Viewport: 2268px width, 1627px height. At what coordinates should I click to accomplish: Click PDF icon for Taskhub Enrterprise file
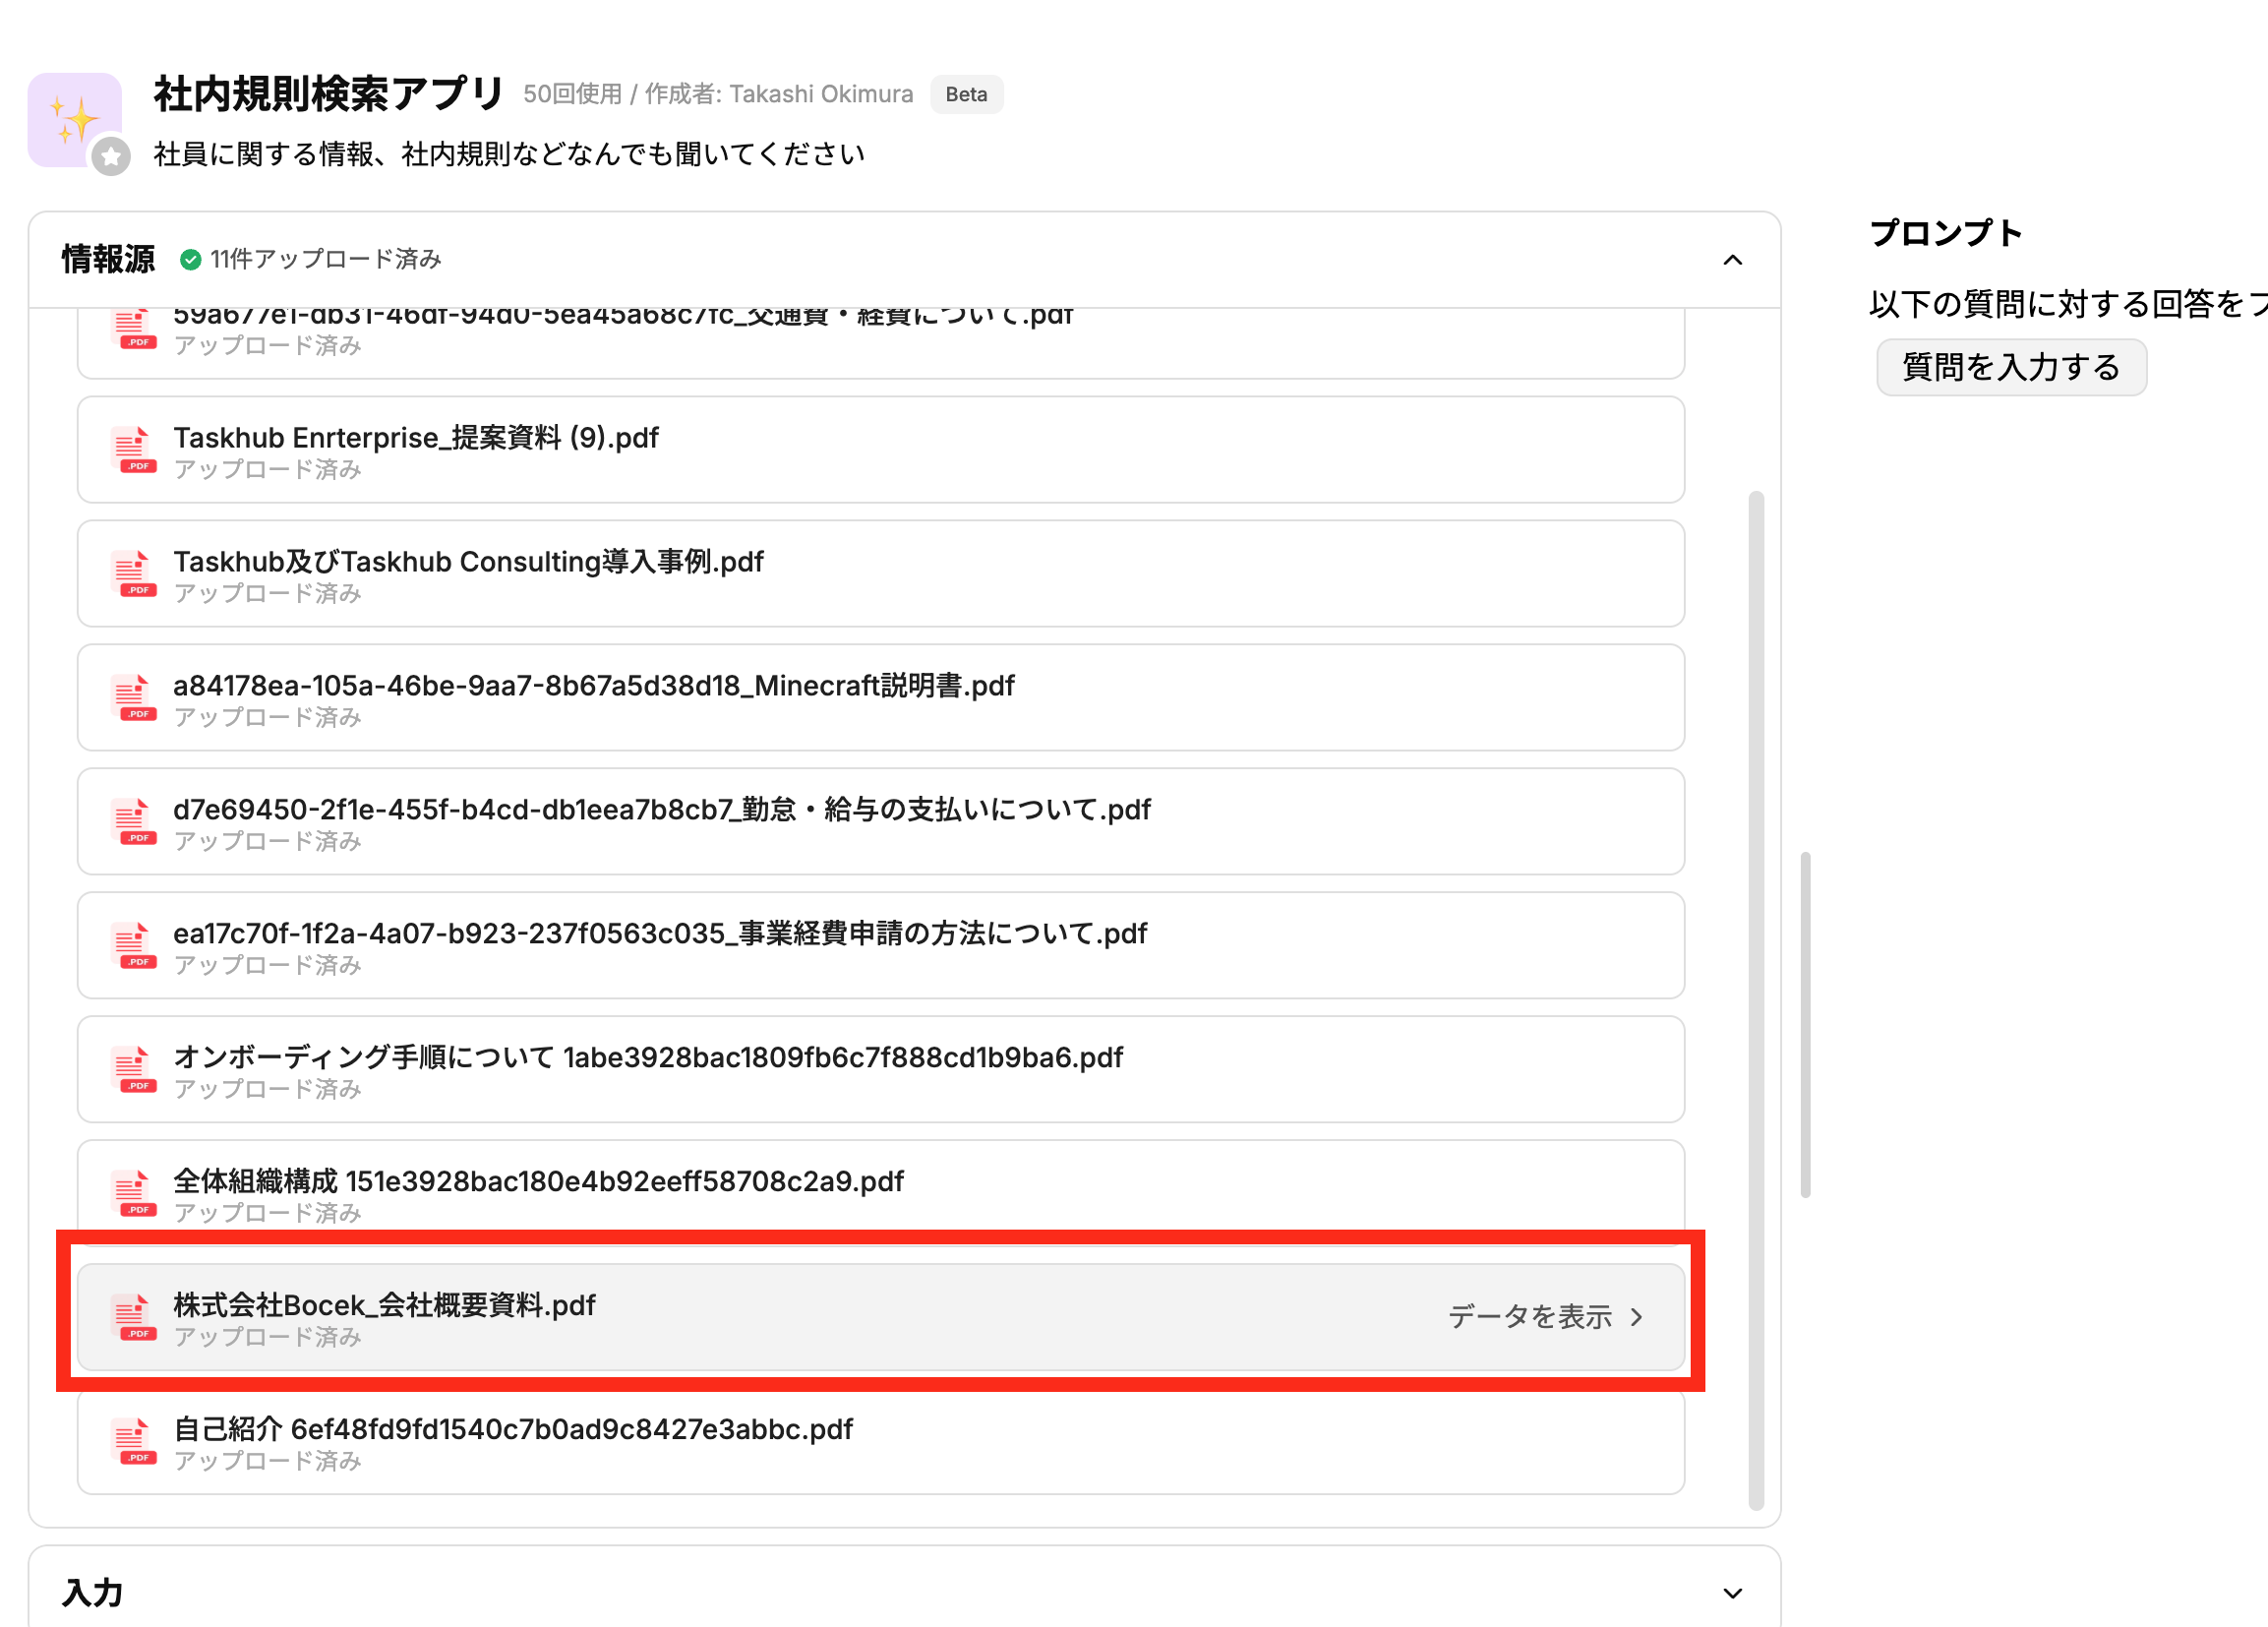(132, 450)
